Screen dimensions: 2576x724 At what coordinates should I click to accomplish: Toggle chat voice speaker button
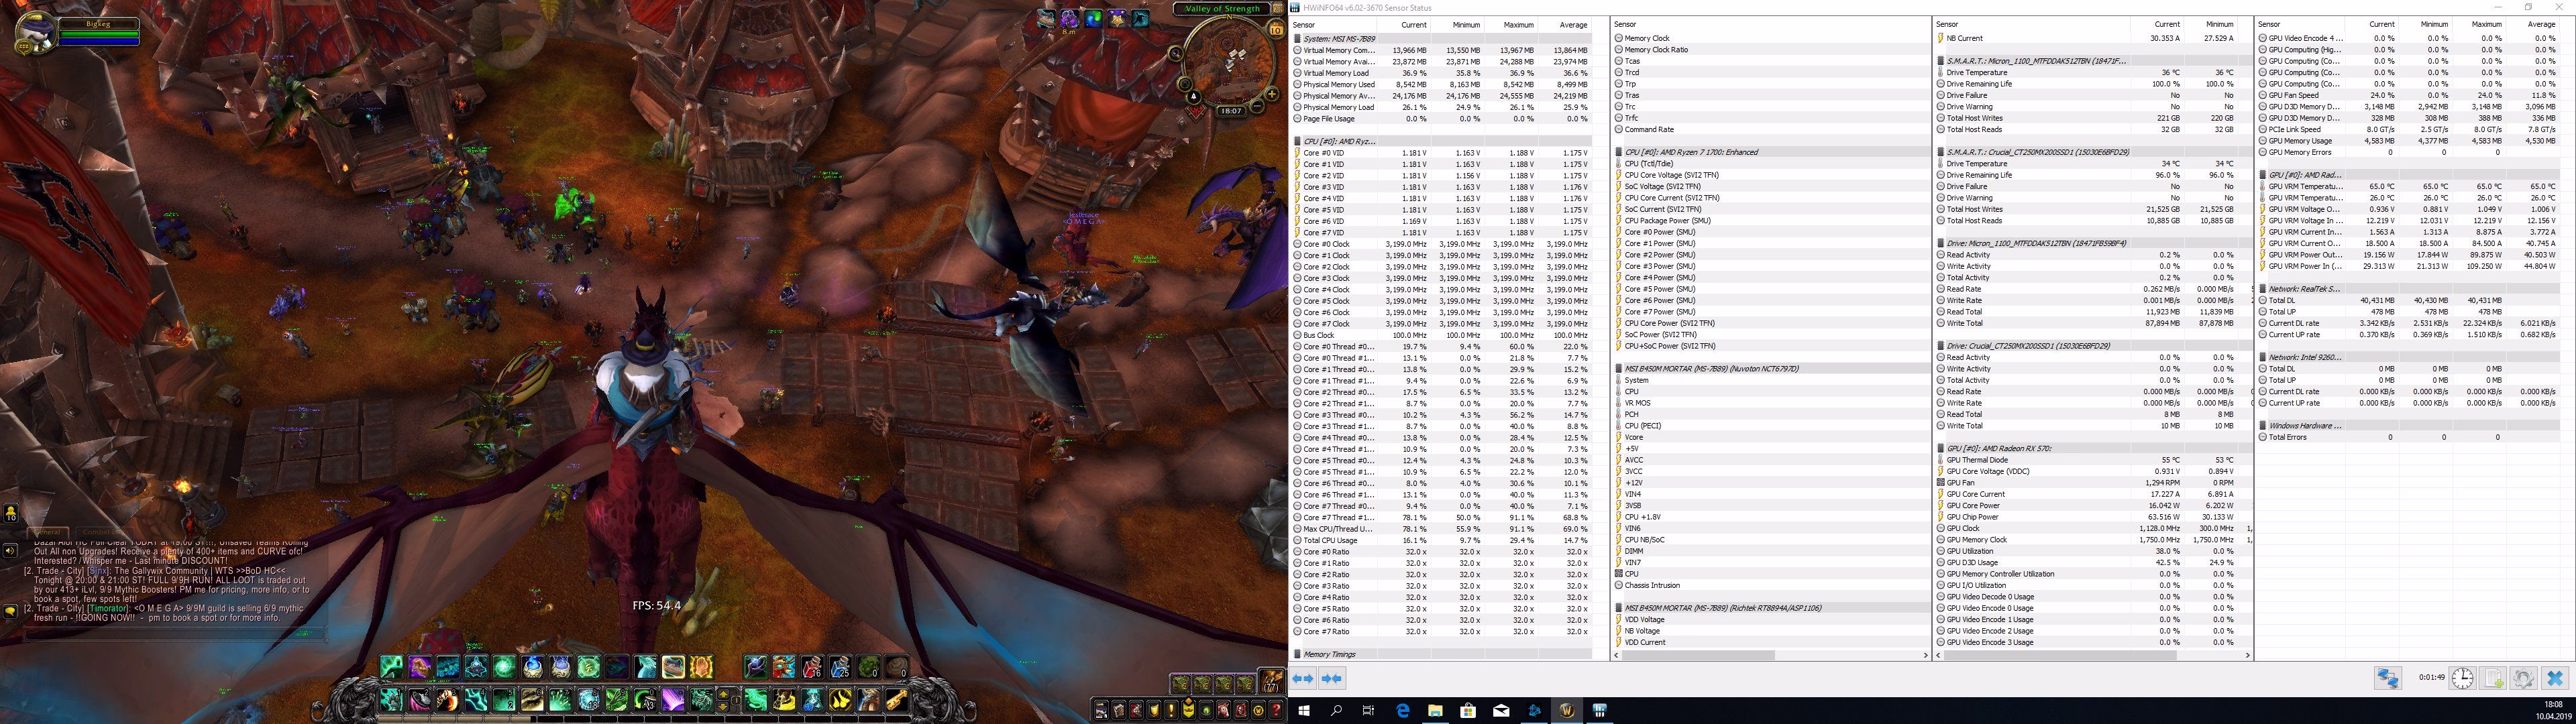pos(10,550)
